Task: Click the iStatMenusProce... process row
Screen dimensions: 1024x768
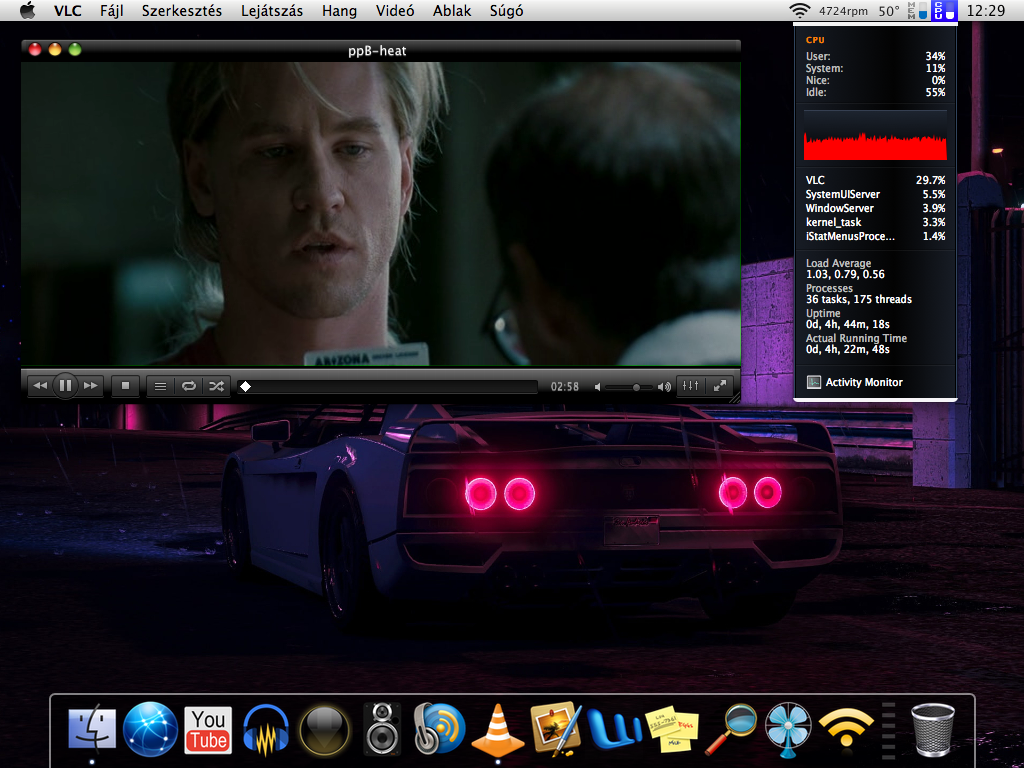Action: [875, 236]
